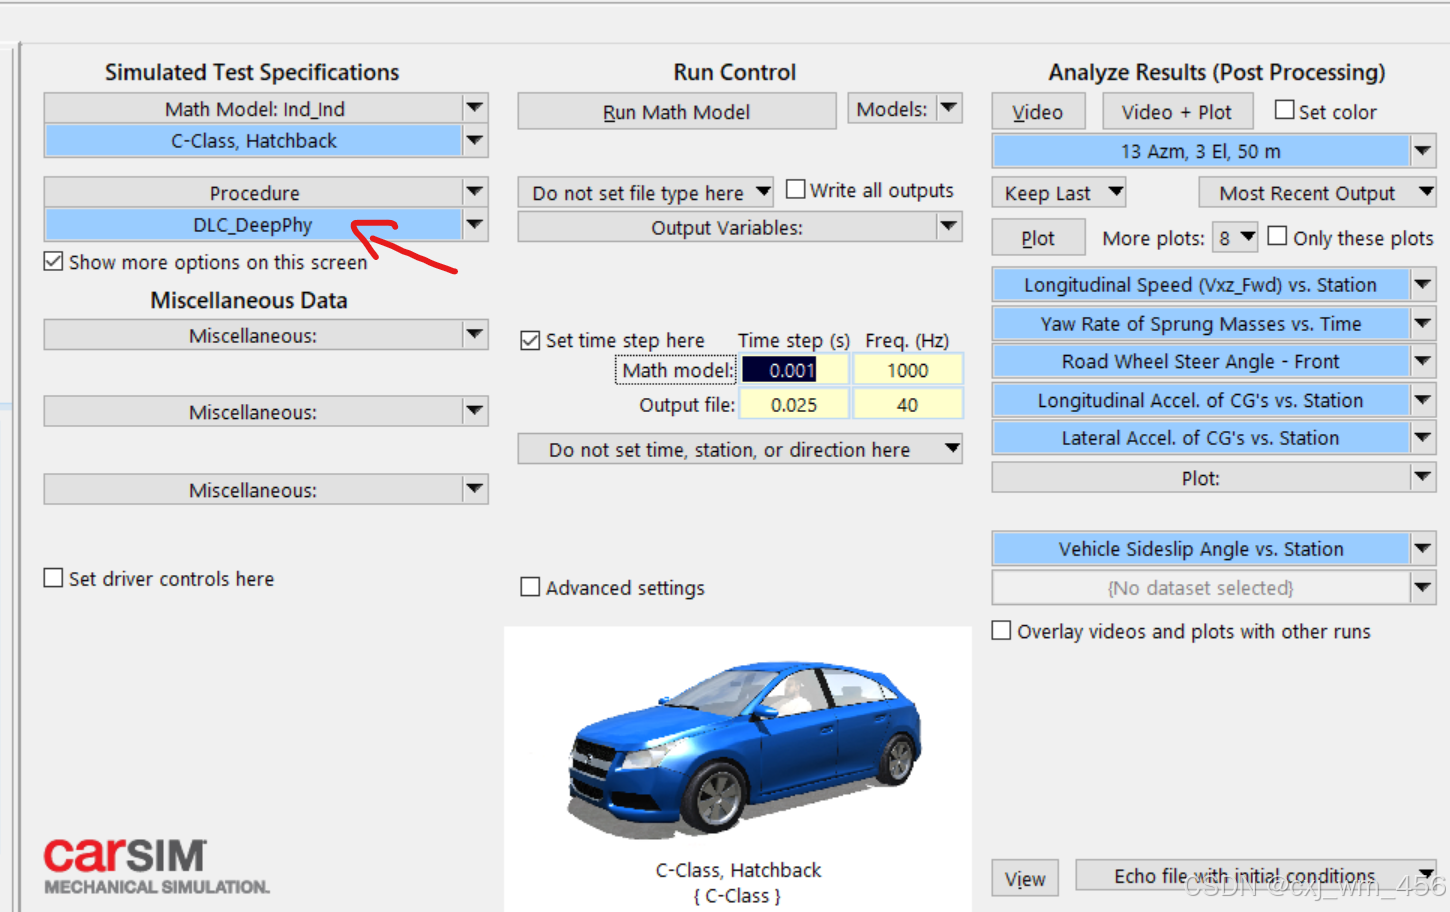The width and height of the screenshot is (1450, 912).
Task: Click the Output Variables: button
Action: point(727,227)
